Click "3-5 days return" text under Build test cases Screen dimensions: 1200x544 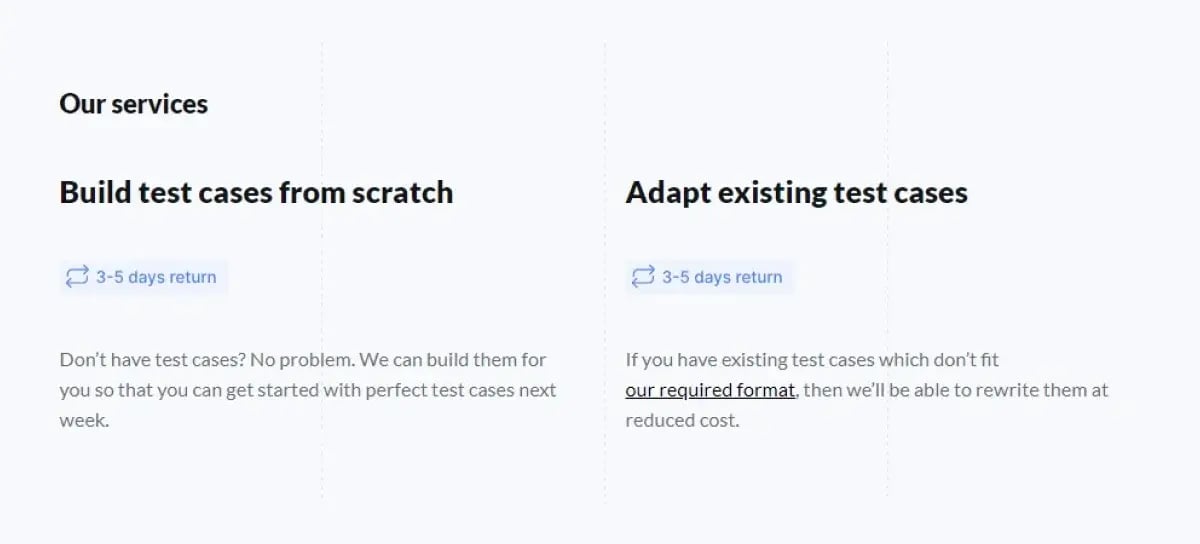(156, 277)
